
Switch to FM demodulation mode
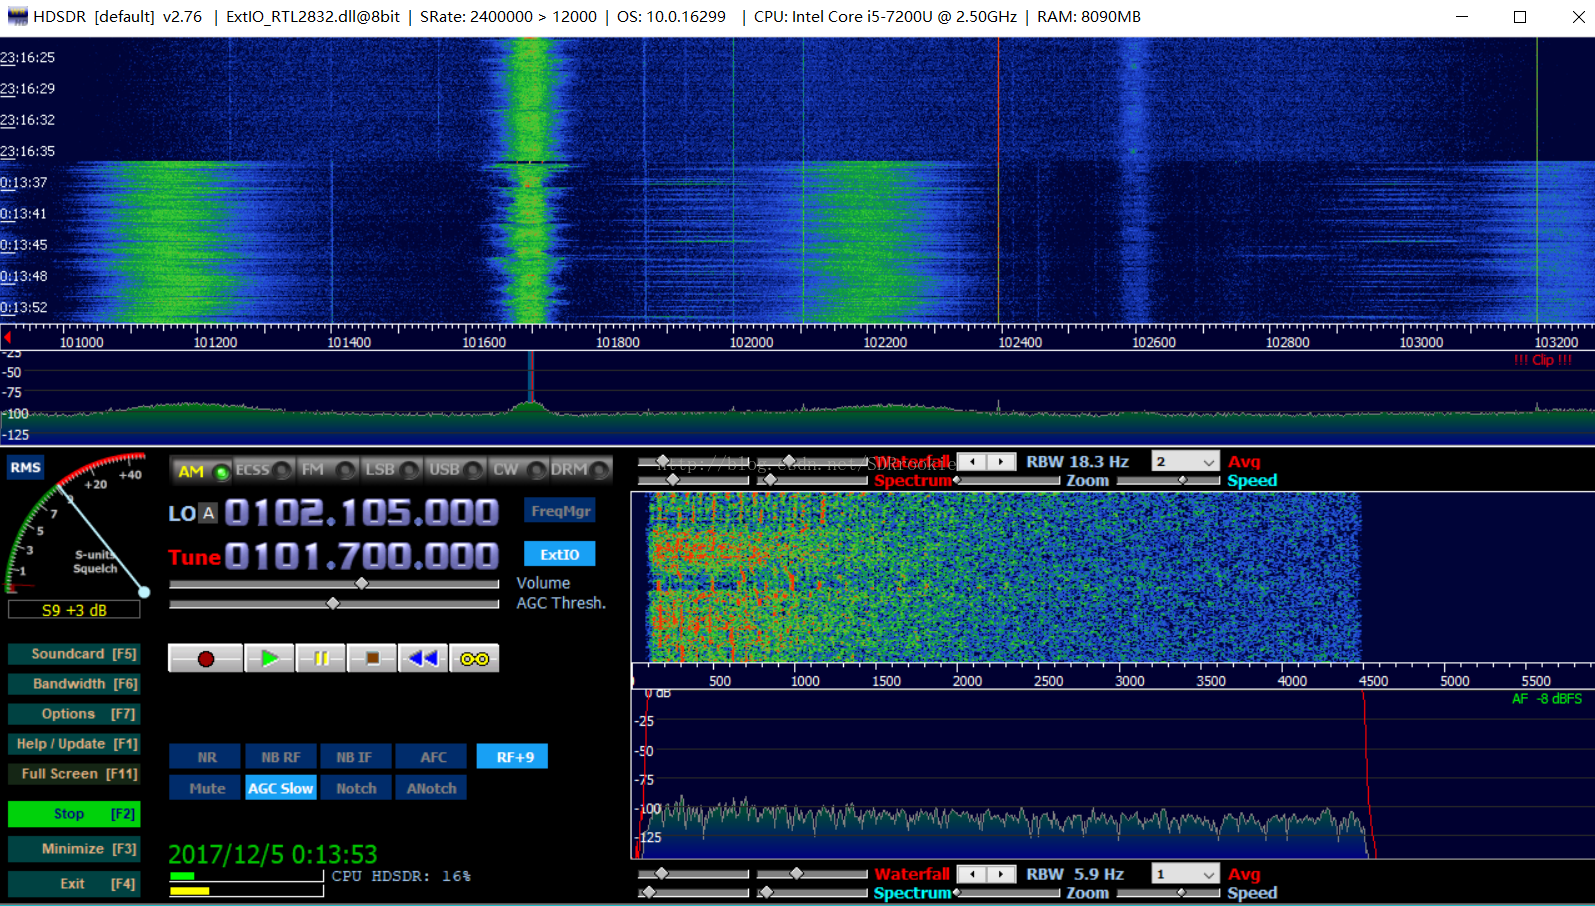(x=328, y=470)
